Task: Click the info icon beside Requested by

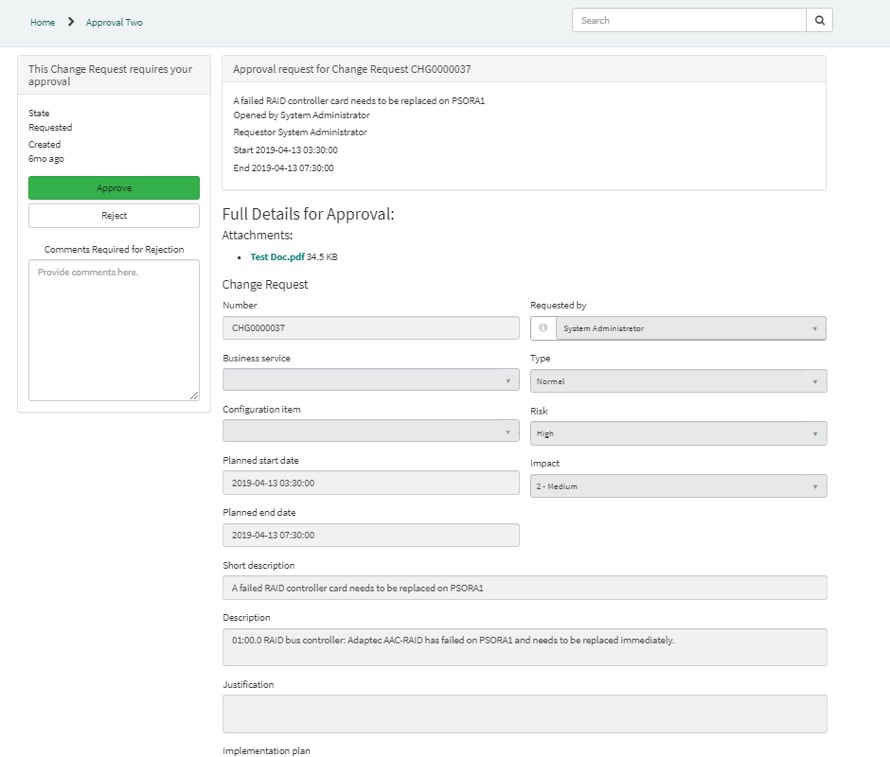Action: point(543,328)
